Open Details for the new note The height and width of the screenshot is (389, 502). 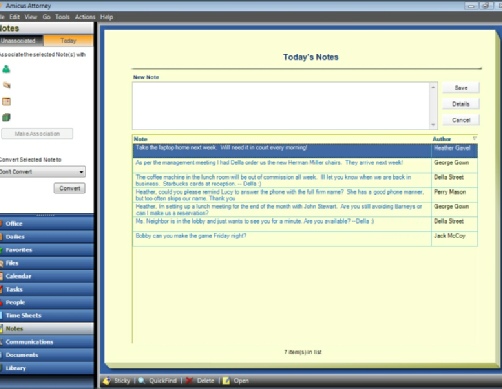(461, 104)
